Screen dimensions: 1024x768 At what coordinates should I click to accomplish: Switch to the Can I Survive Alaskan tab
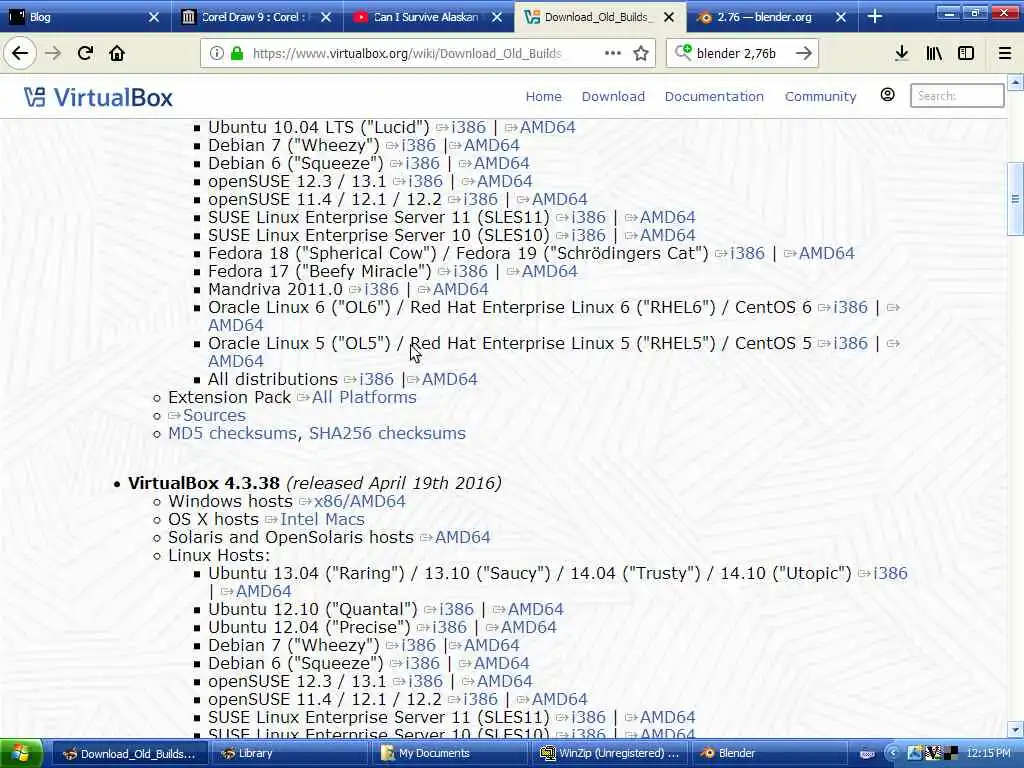(428, 17)
